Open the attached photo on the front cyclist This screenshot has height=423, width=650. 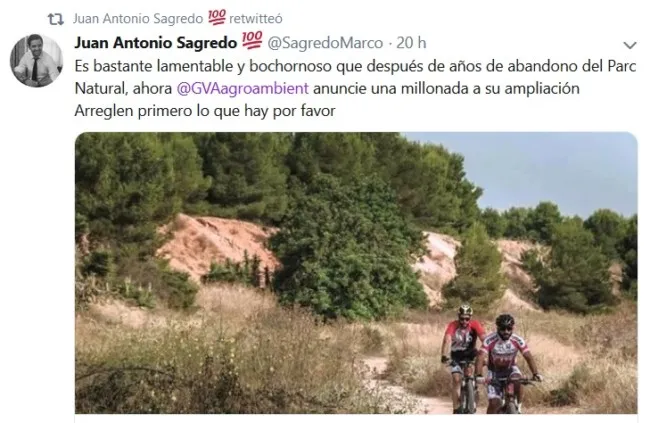[508, 365]
